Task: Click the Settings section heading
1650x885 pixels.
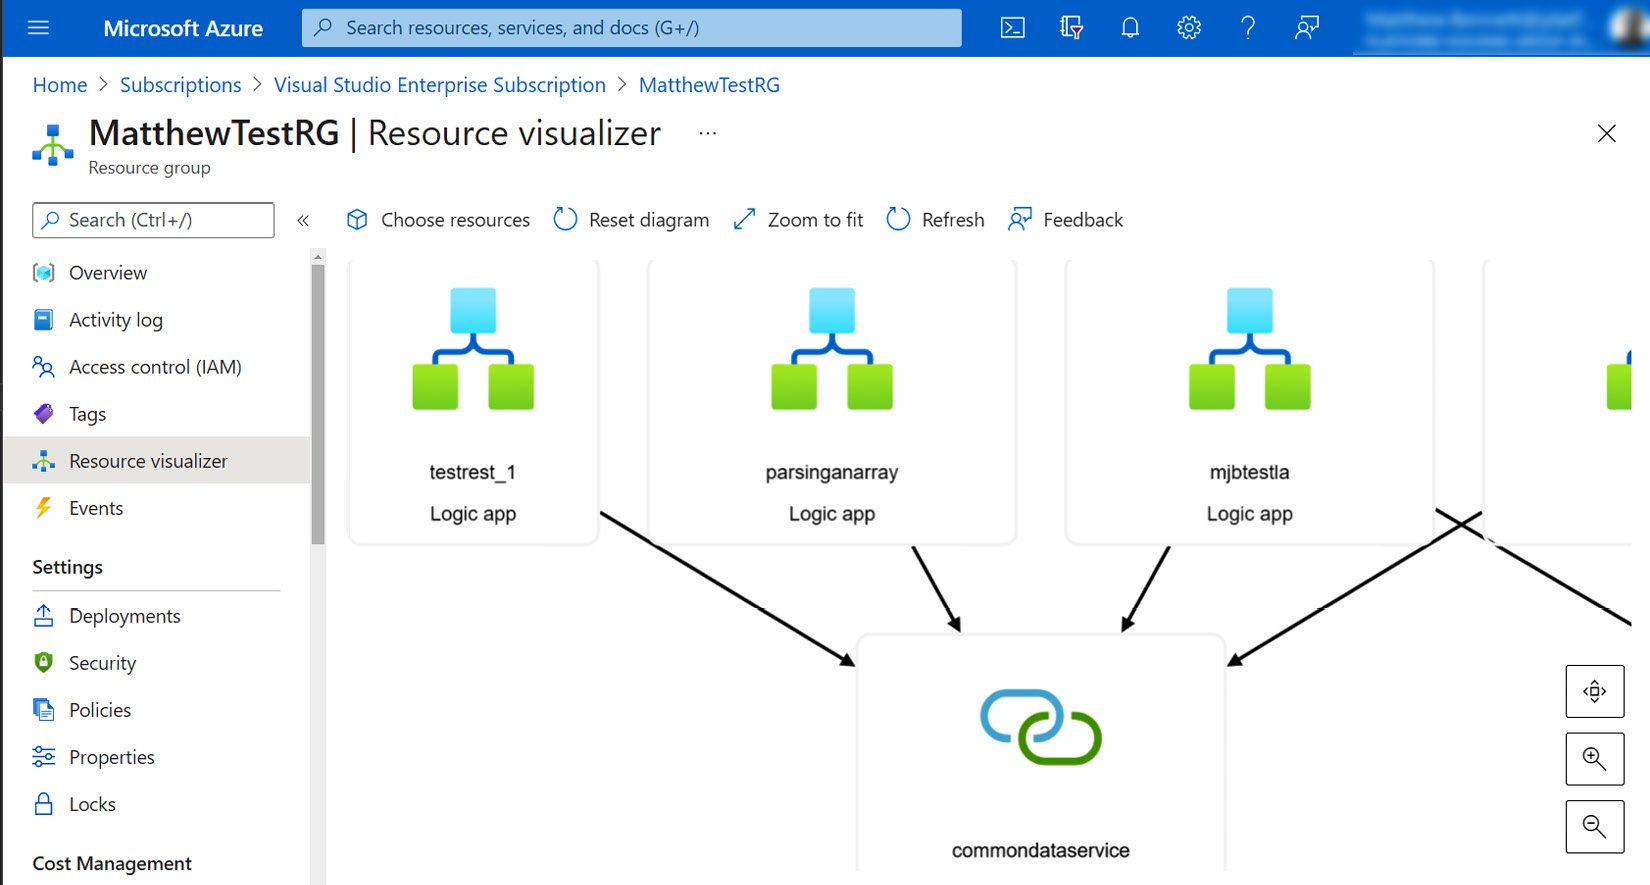Action: [68, 567]
